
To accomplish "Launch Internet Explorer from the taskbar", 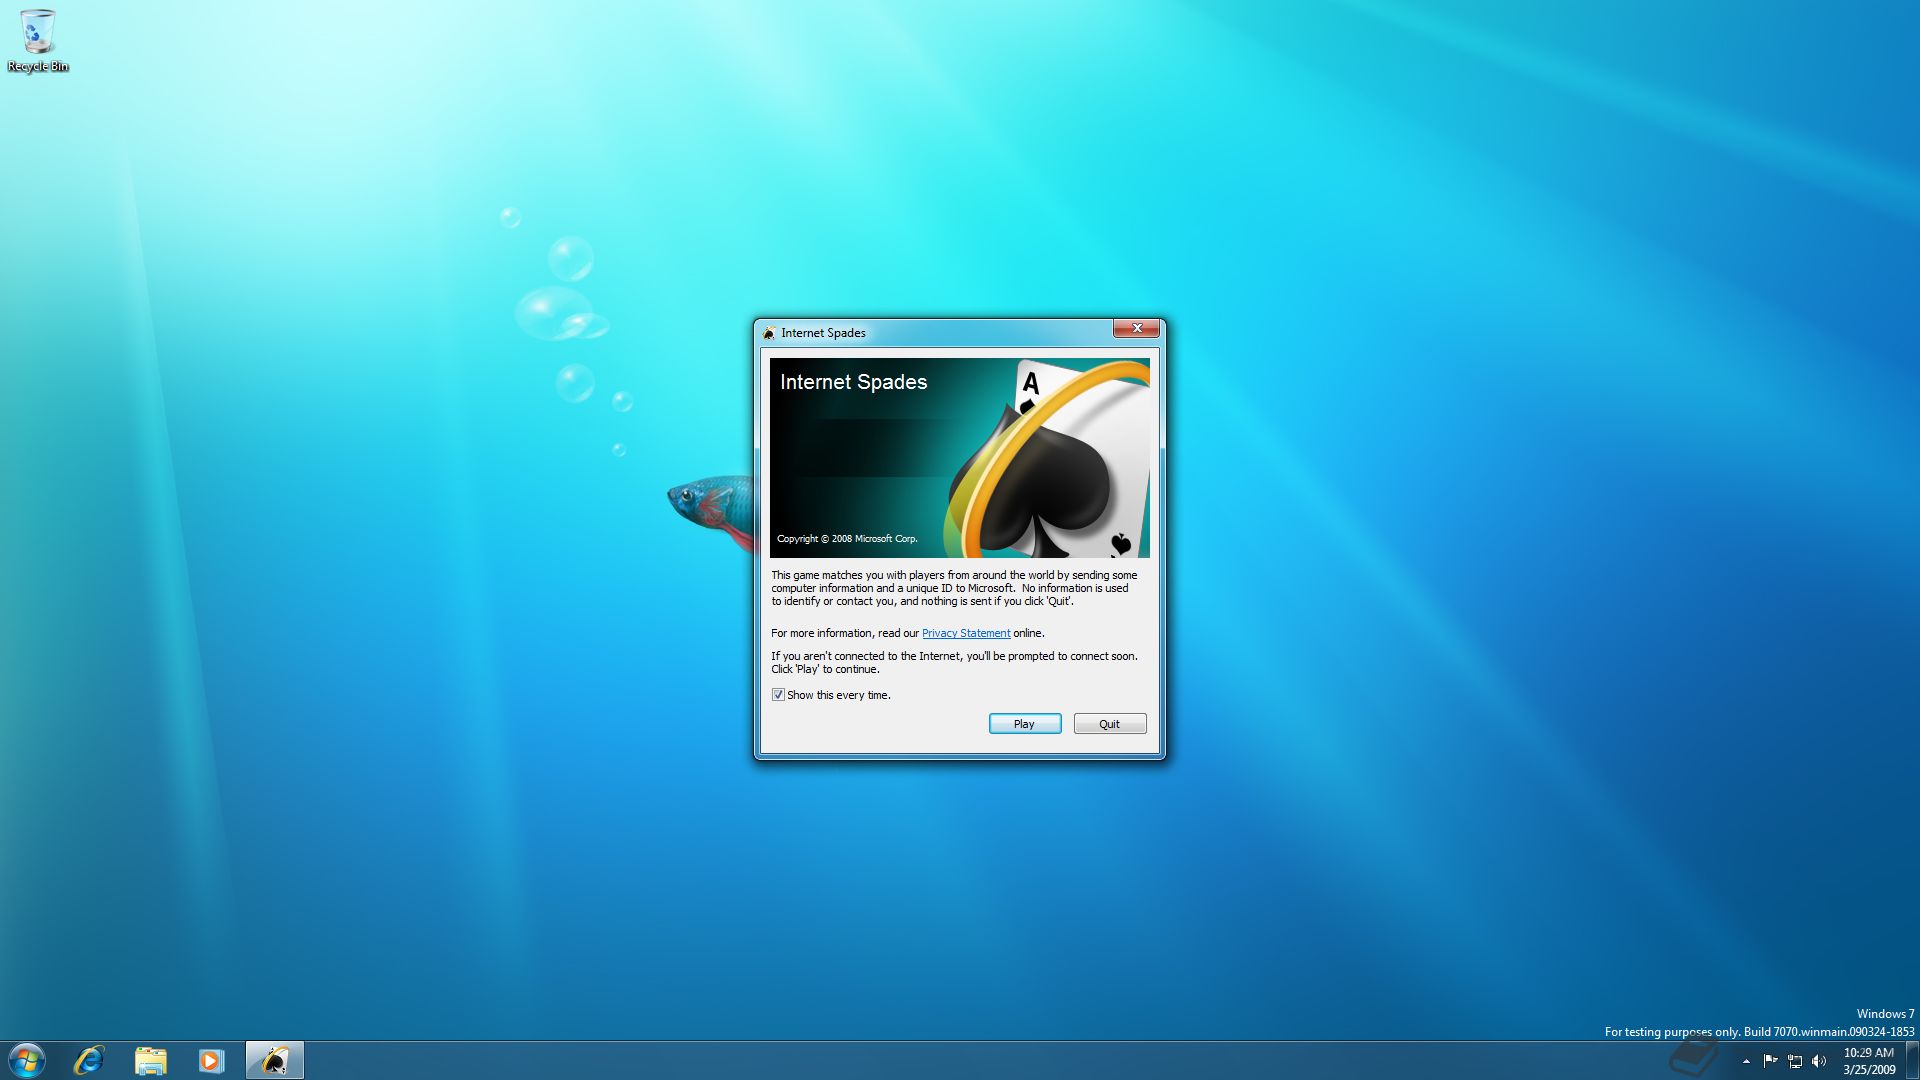I will (x=89, y=1060).
